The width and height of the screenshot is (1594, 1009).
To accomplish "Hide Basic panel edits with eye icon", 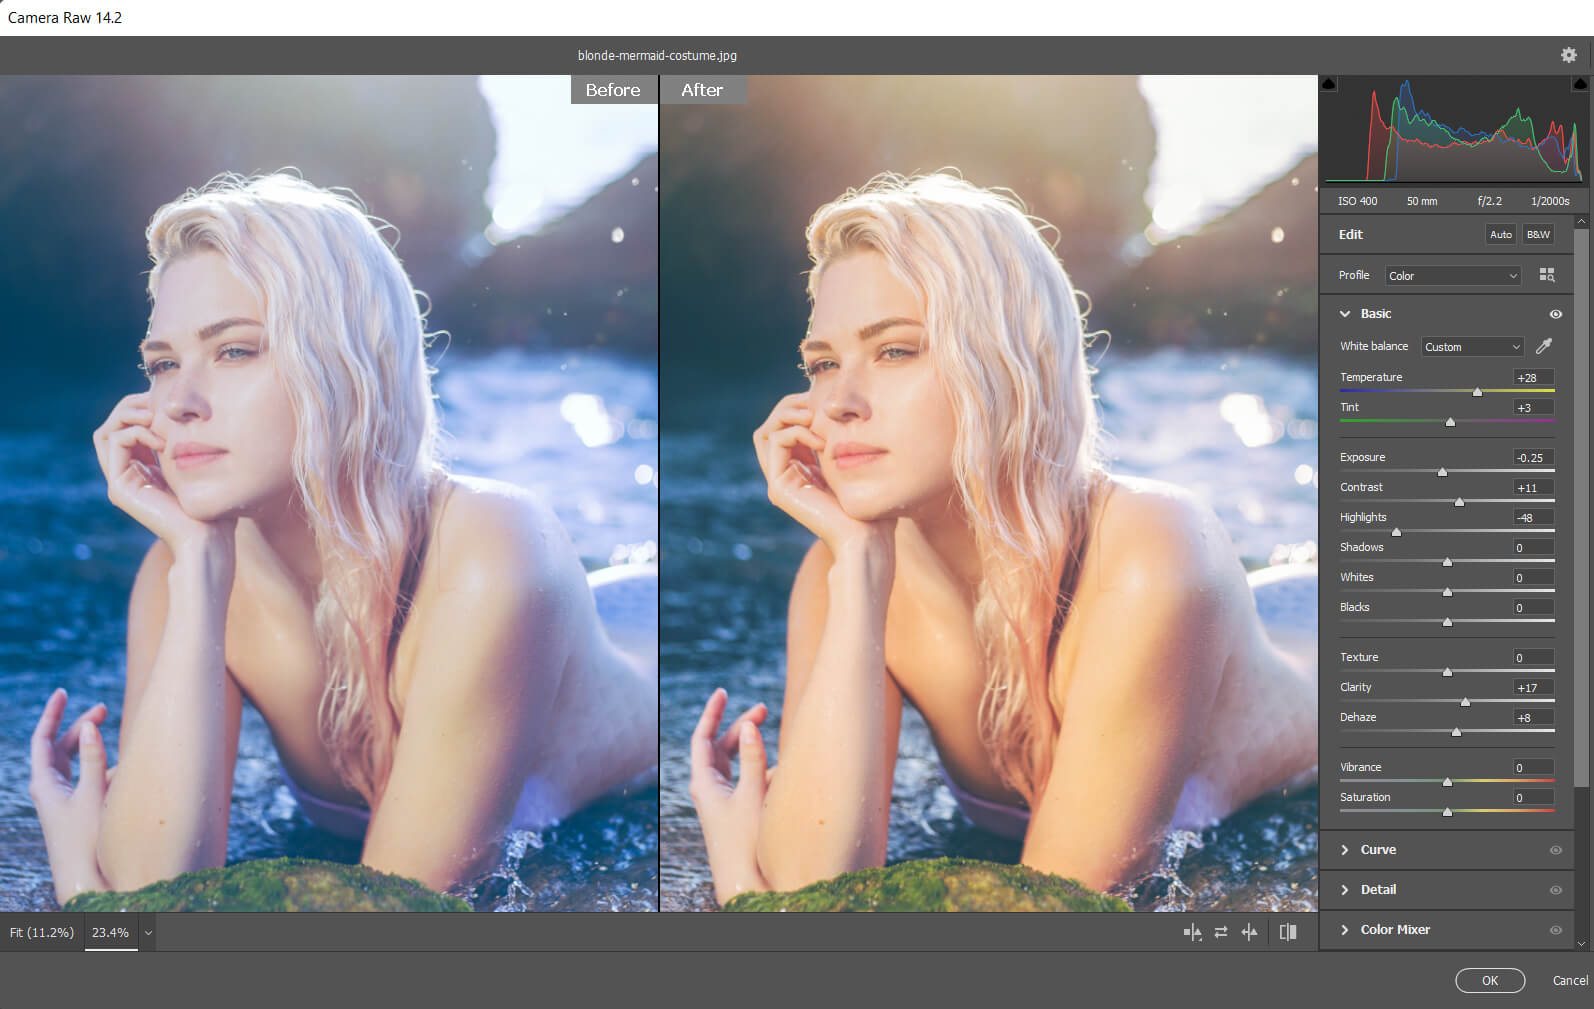I will point(1556,314).
